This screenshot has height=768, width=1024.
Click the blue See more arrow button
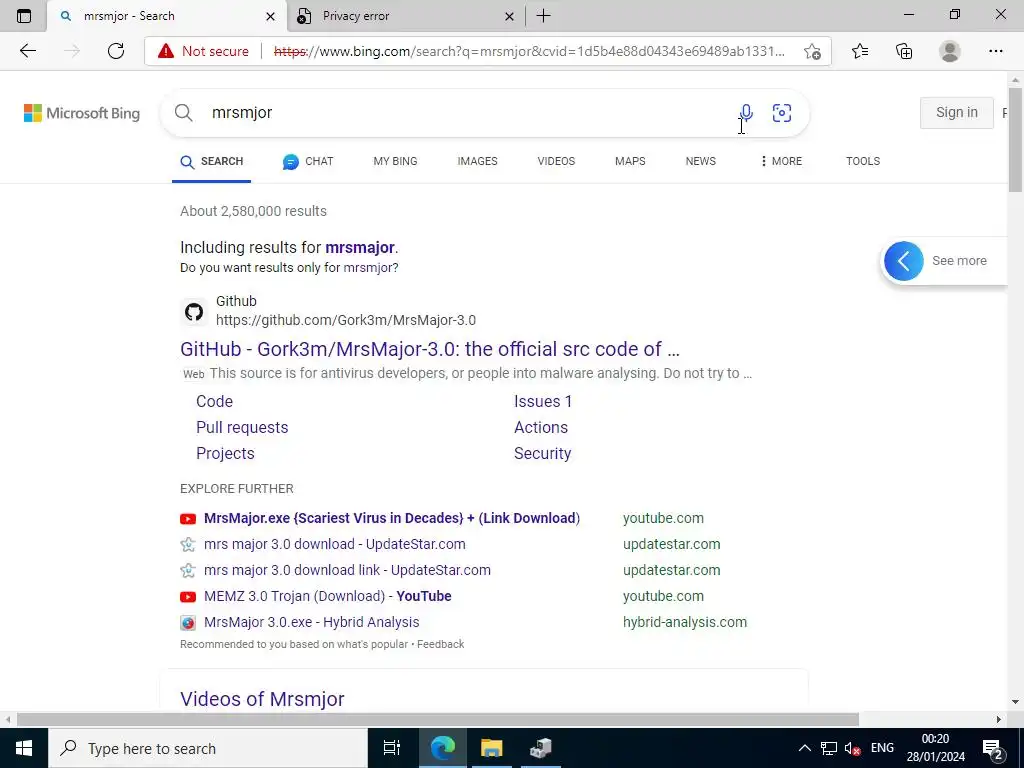click(x=904, y=261)
